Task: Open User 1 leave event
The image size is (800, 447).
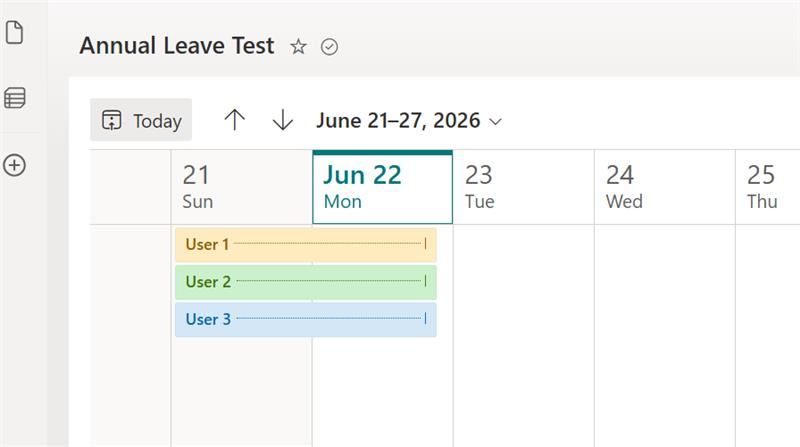Action: point(306,245)
